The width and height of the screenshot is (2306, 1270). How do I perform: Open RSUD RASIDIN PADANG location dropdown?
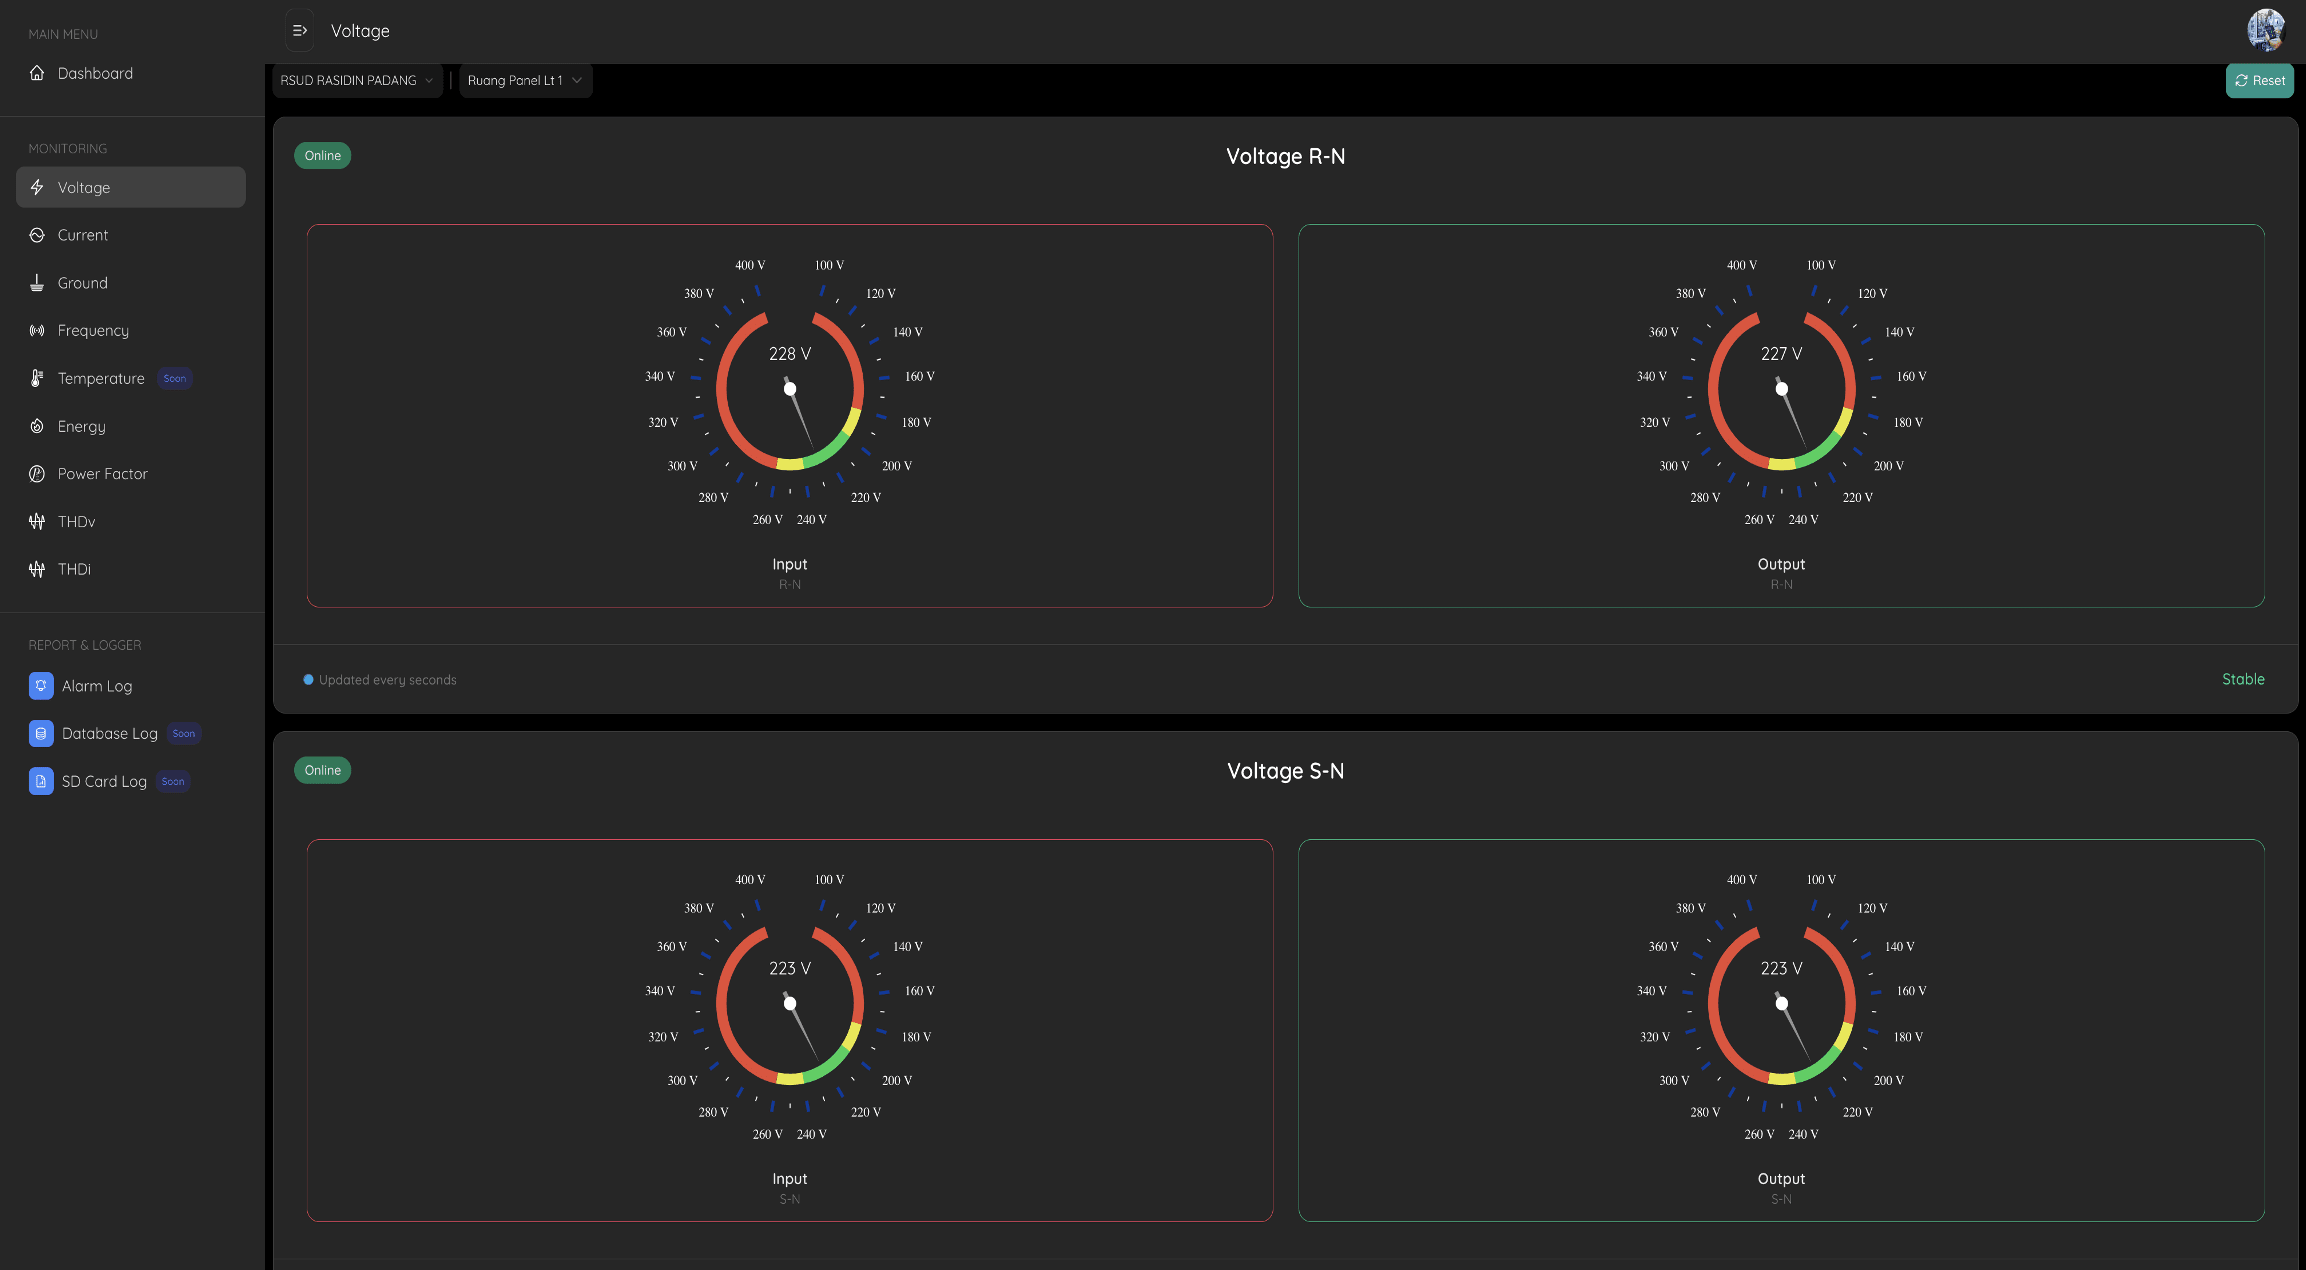(357, 81)
